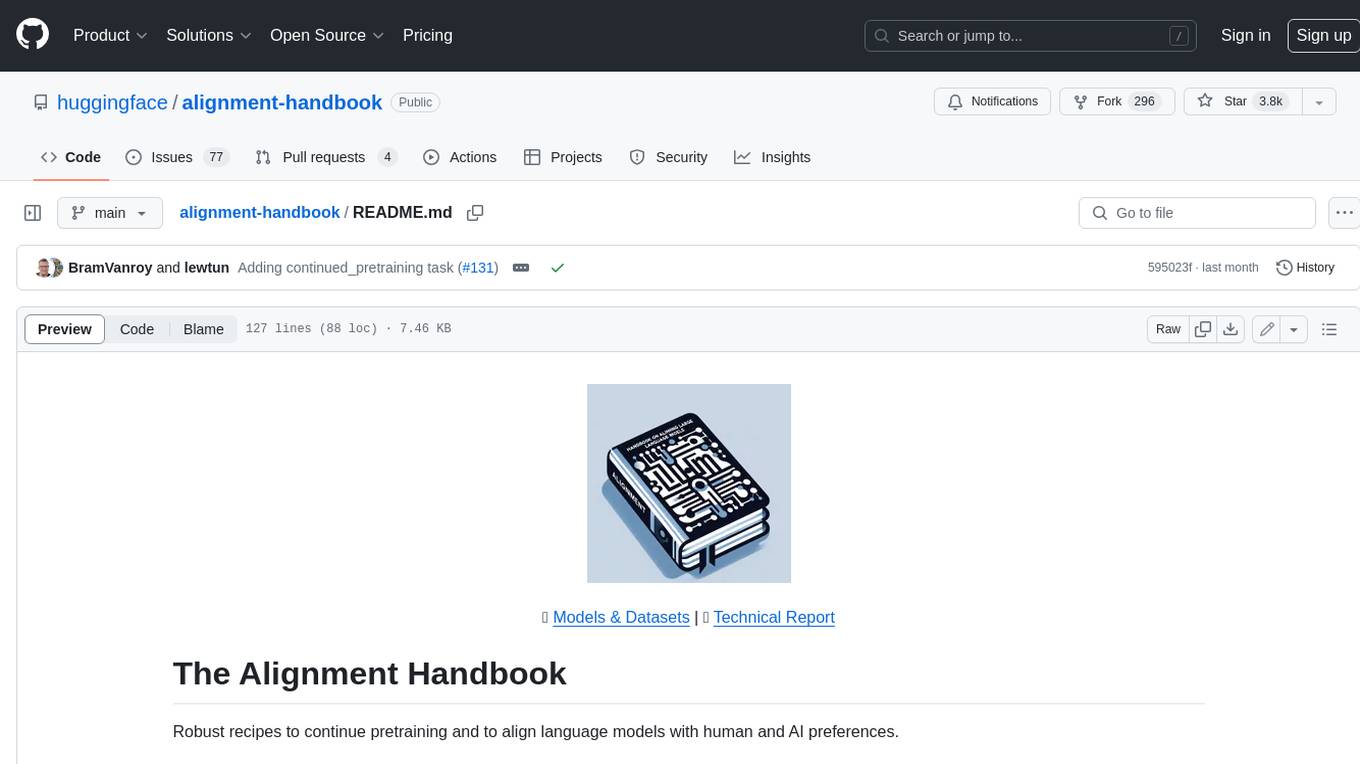The image size is (1360, 764).
Task: Open the document outline
Action: pyautogui.click(x=1329, y=329)
